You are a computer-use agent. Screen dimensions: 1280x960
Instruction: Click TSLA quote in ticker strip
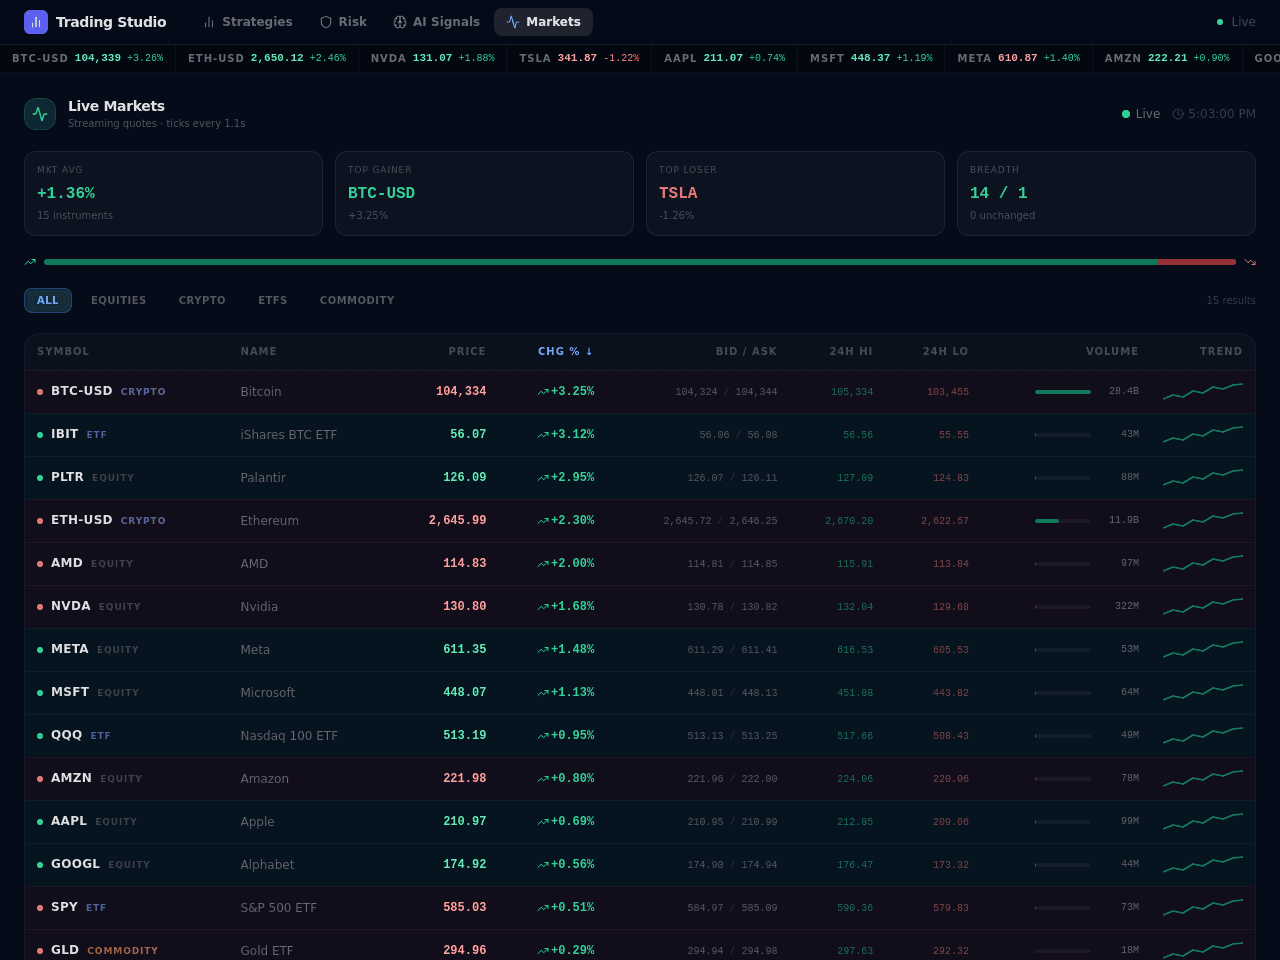coord(579,58)
